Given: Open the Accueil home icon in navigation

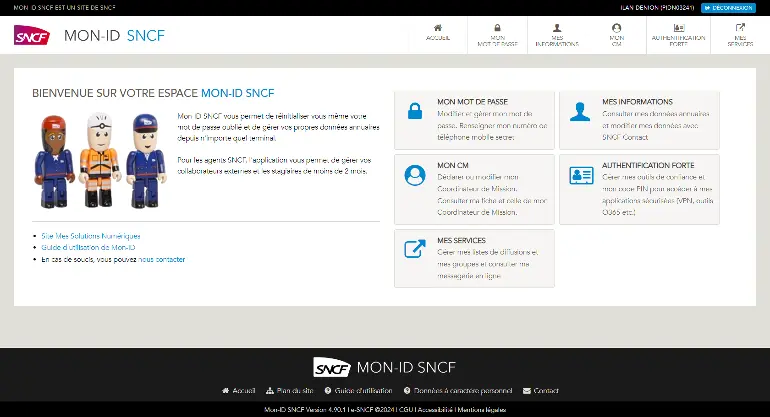Looking at the screenshot, I should (438, 28).
